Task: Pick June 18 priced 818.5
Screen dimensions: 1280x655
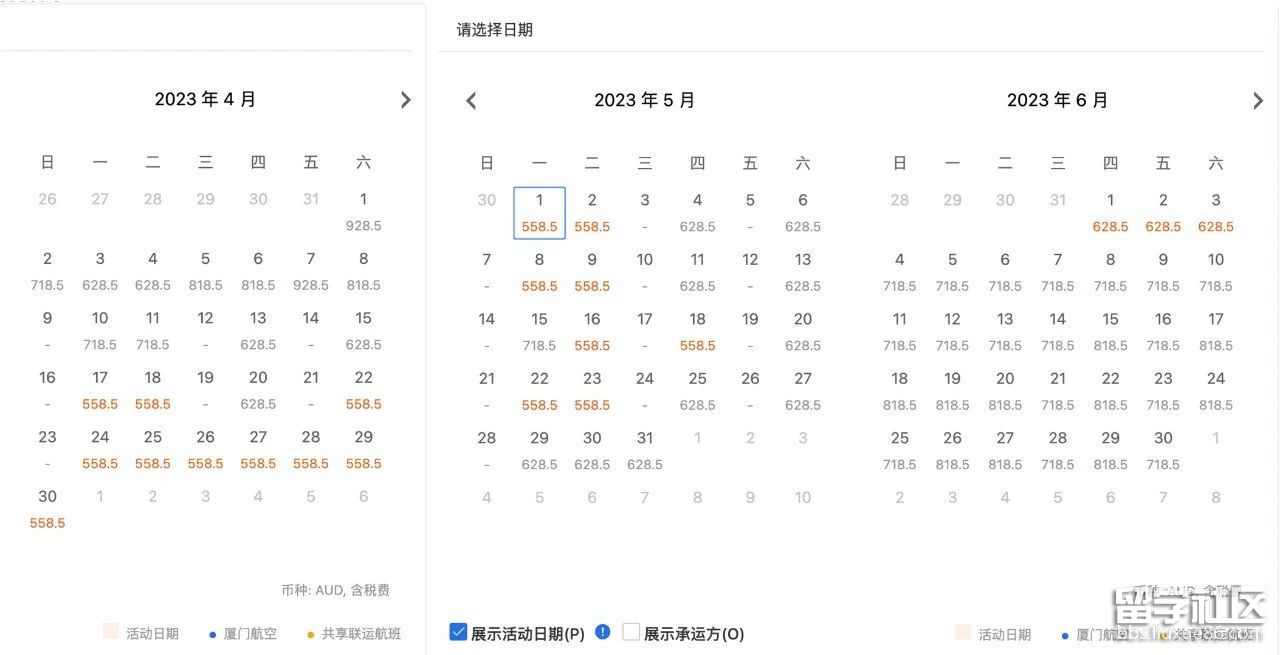Action: coord(900,391)
